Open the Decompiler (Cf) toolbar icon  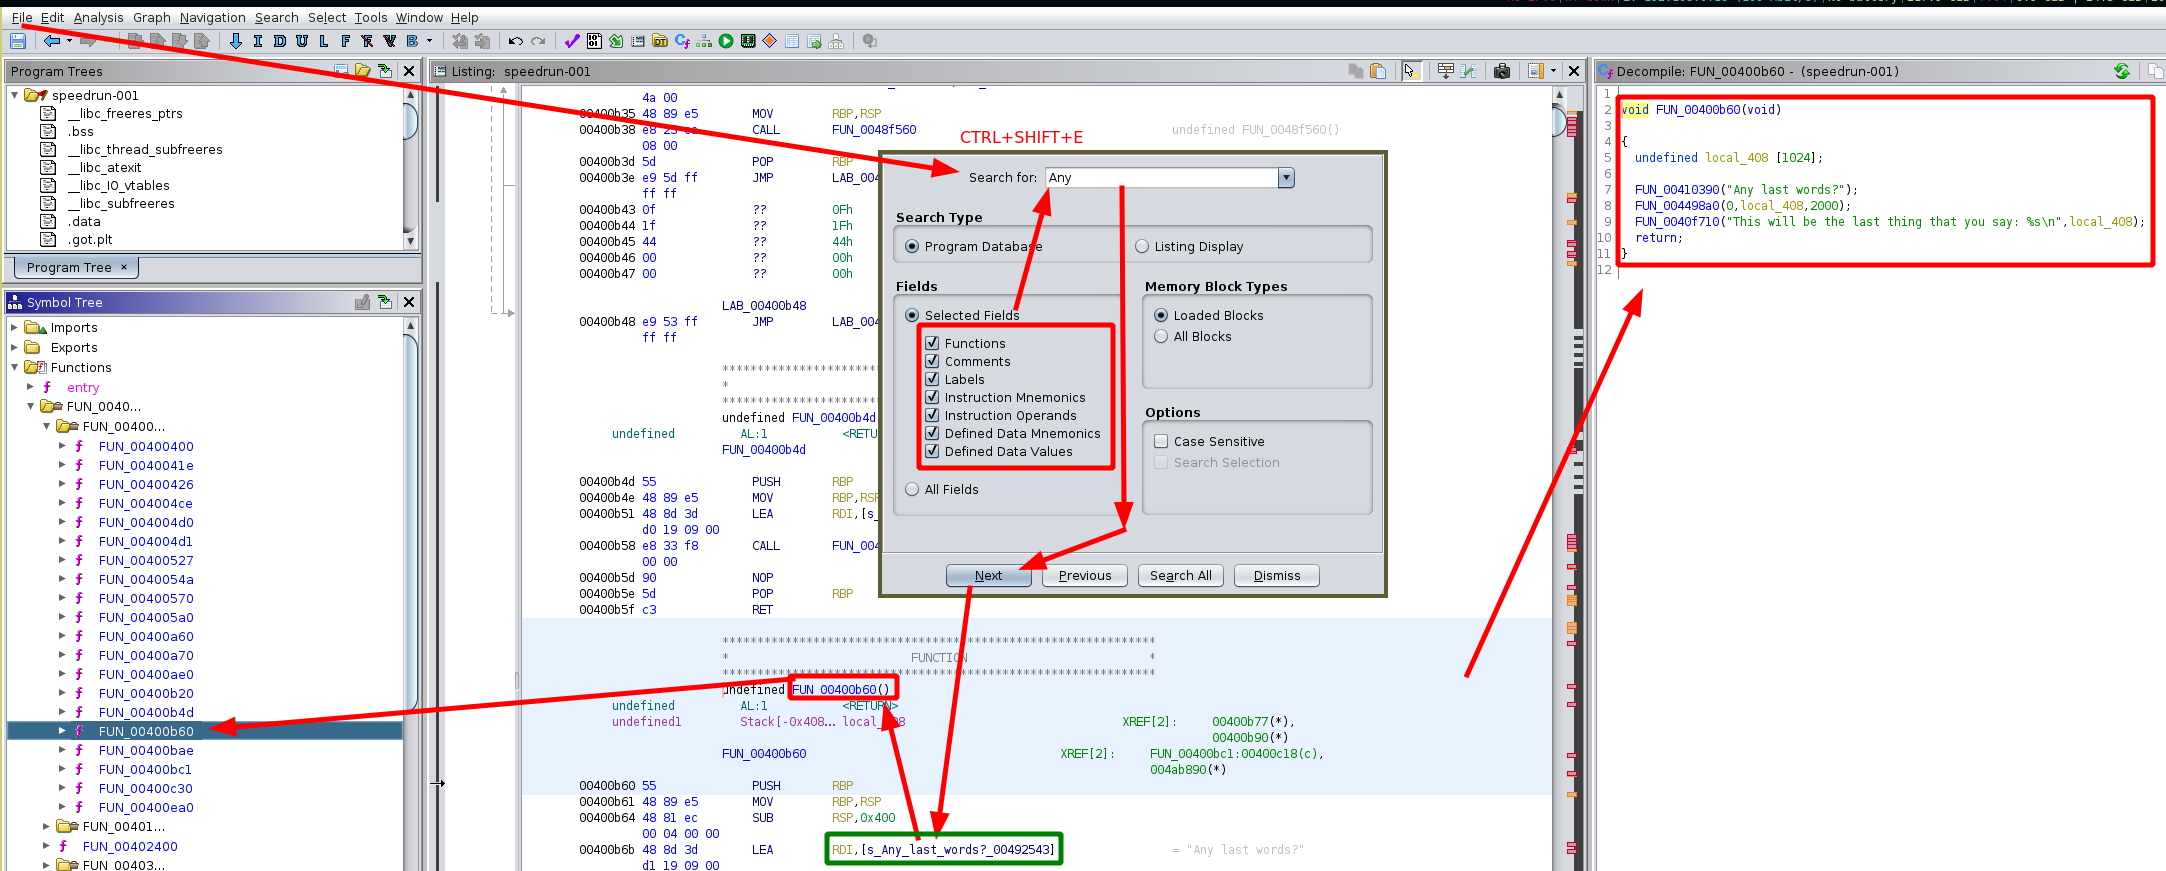click(x=682, y=41)
